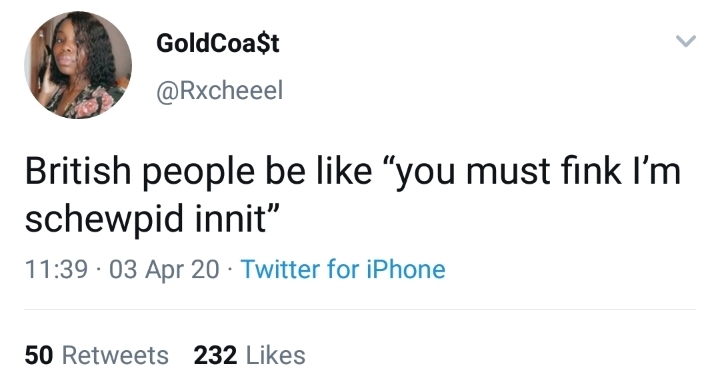View the Likes list label
The width and height of the screenshot is (720, 382).
(276, 355)
